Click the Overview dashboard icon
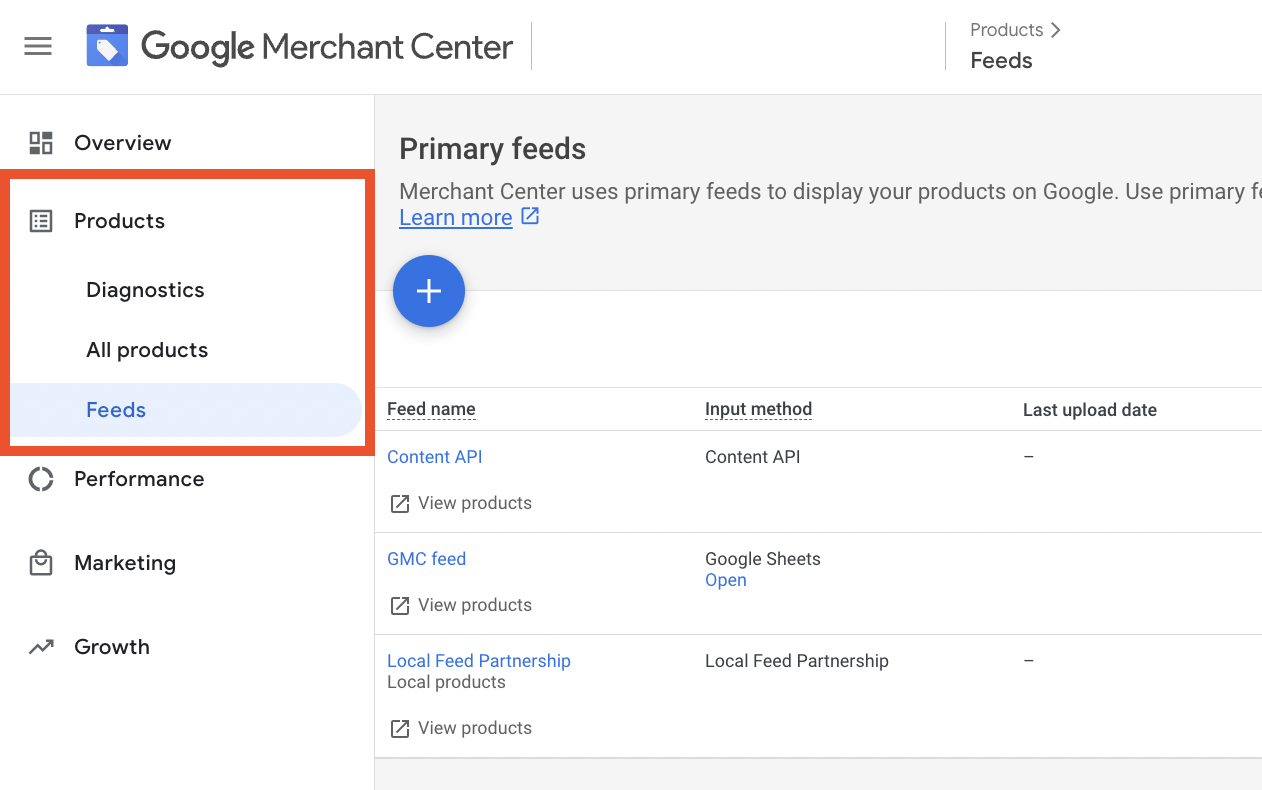The image size is (1262, 790). 41,143
